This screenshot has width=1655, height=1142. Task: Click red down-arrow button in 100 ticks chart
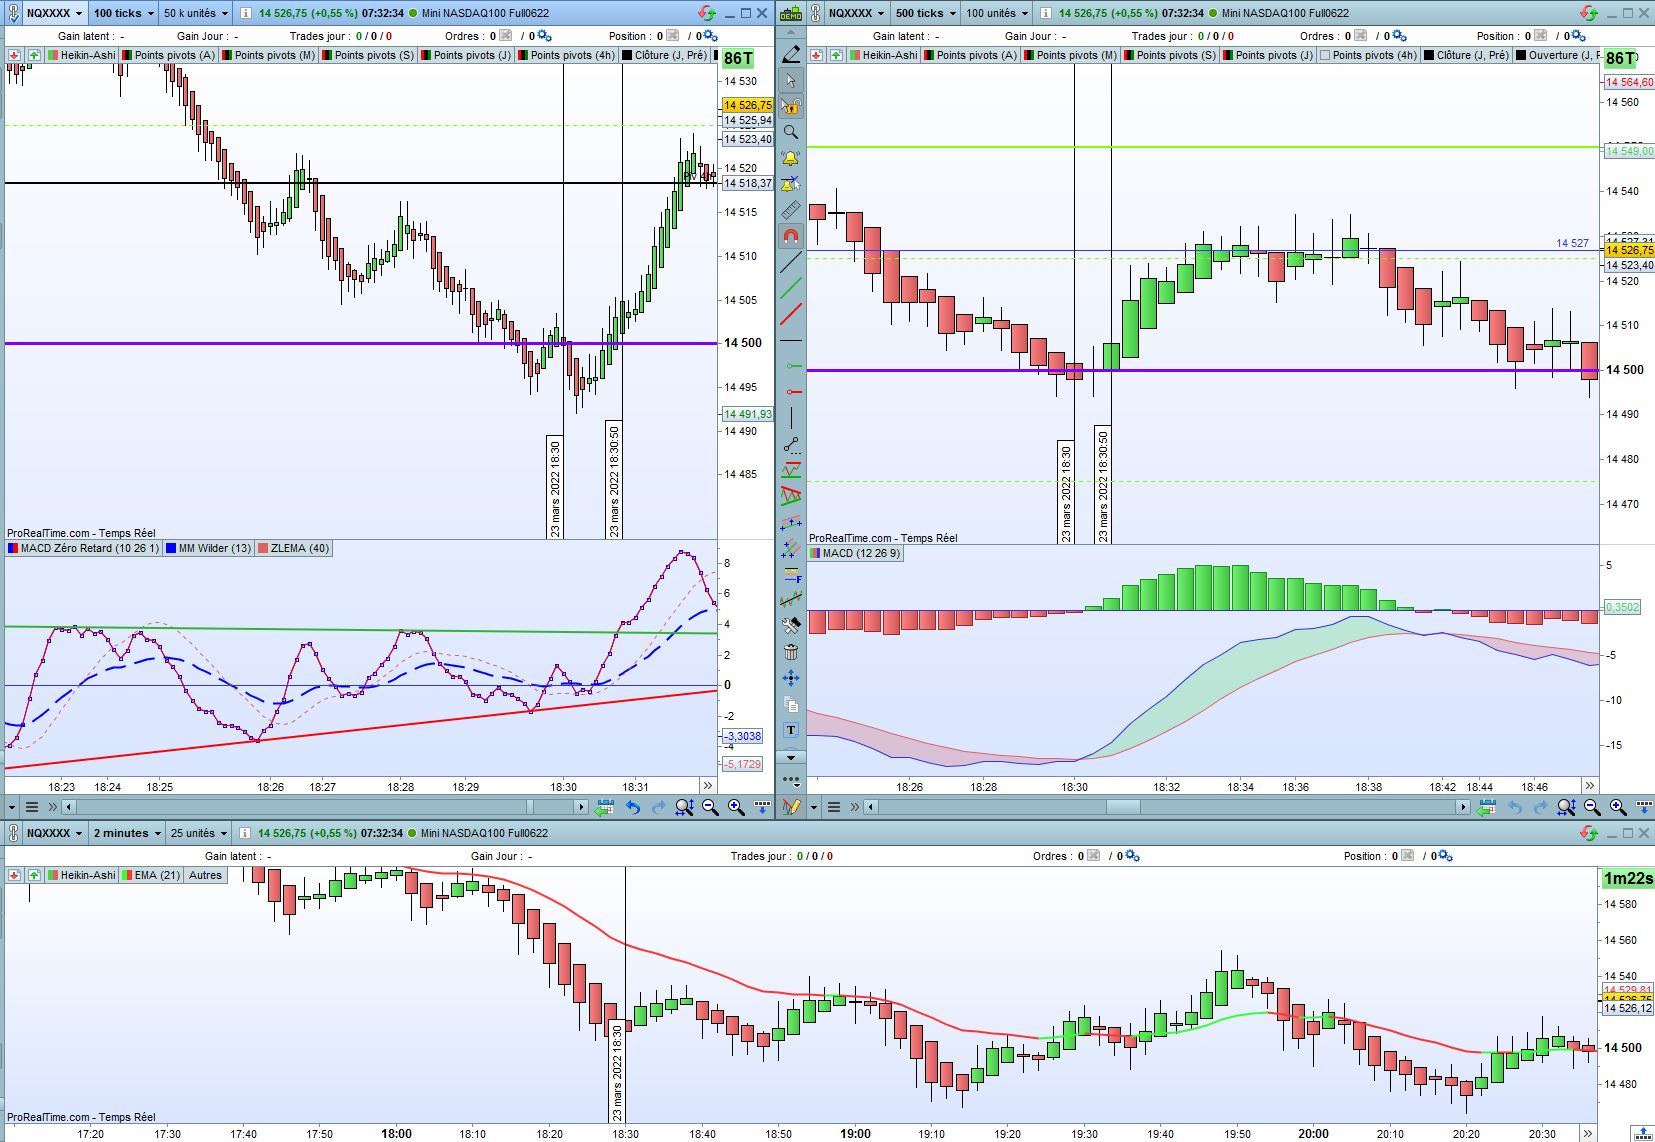pos(14,55)
